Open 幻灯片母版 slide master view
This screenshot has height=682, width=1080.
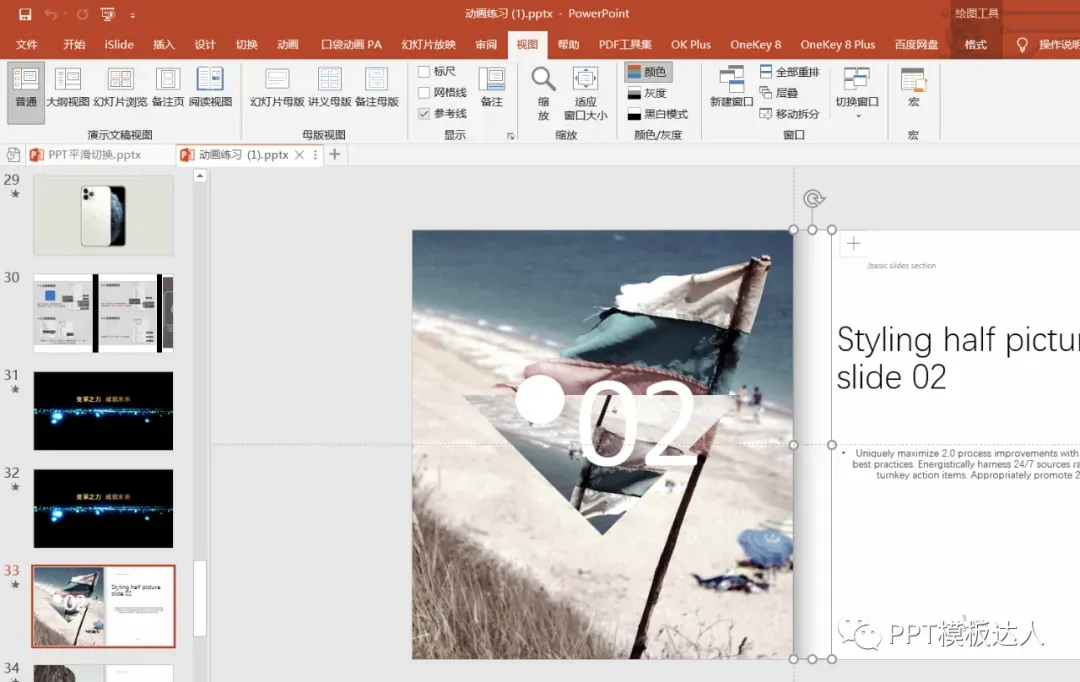coord(277,88)
